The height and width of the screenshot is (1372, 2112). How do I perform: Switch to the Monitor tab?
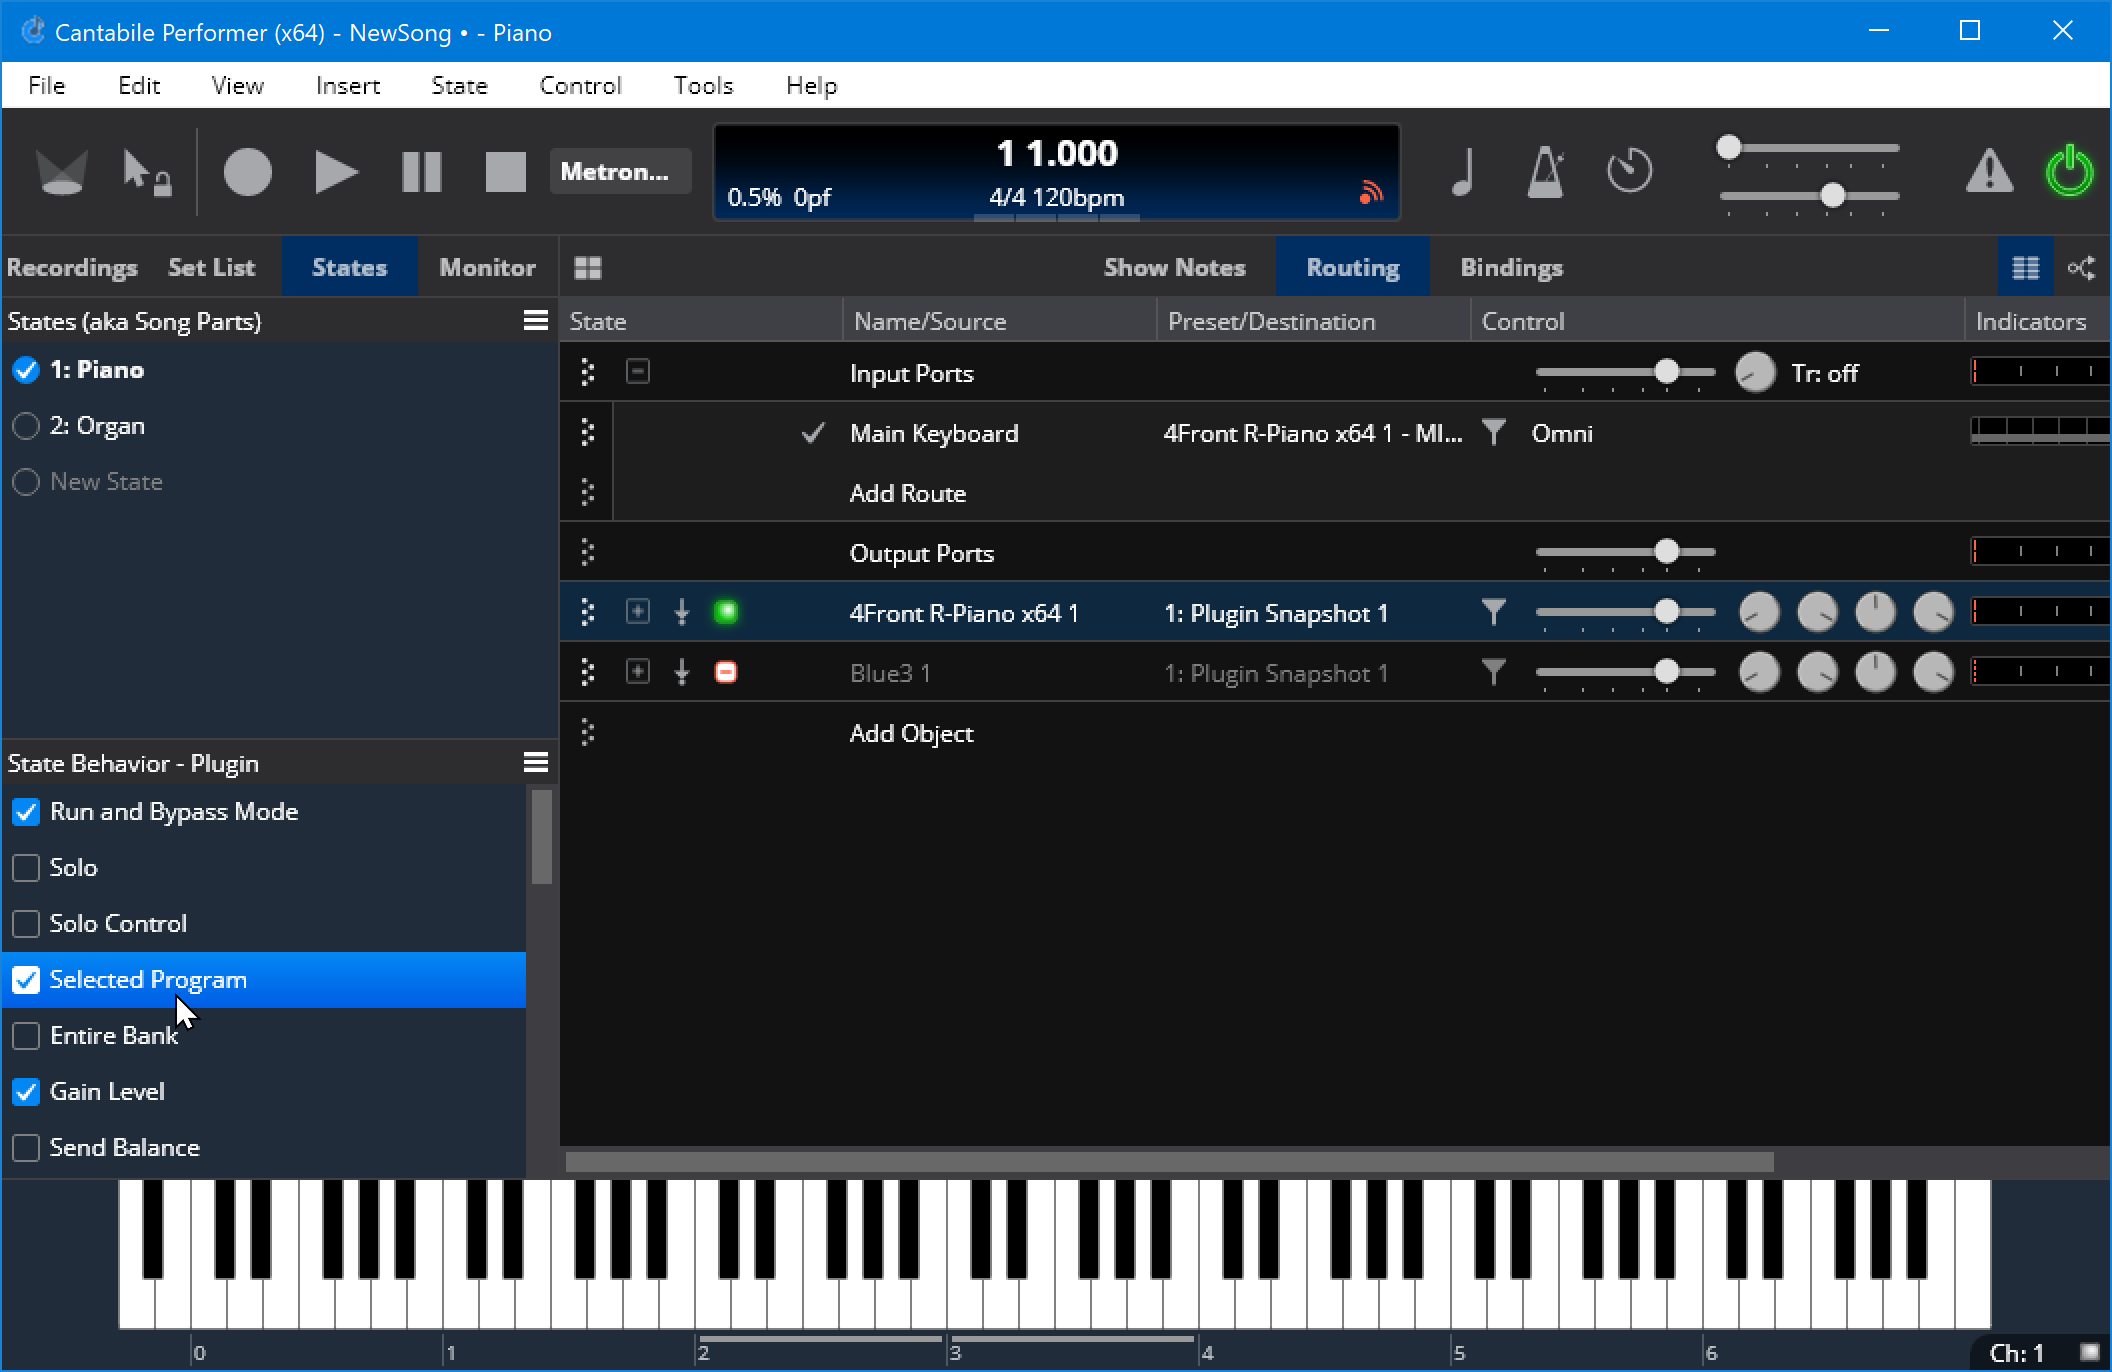click(487, 267)
